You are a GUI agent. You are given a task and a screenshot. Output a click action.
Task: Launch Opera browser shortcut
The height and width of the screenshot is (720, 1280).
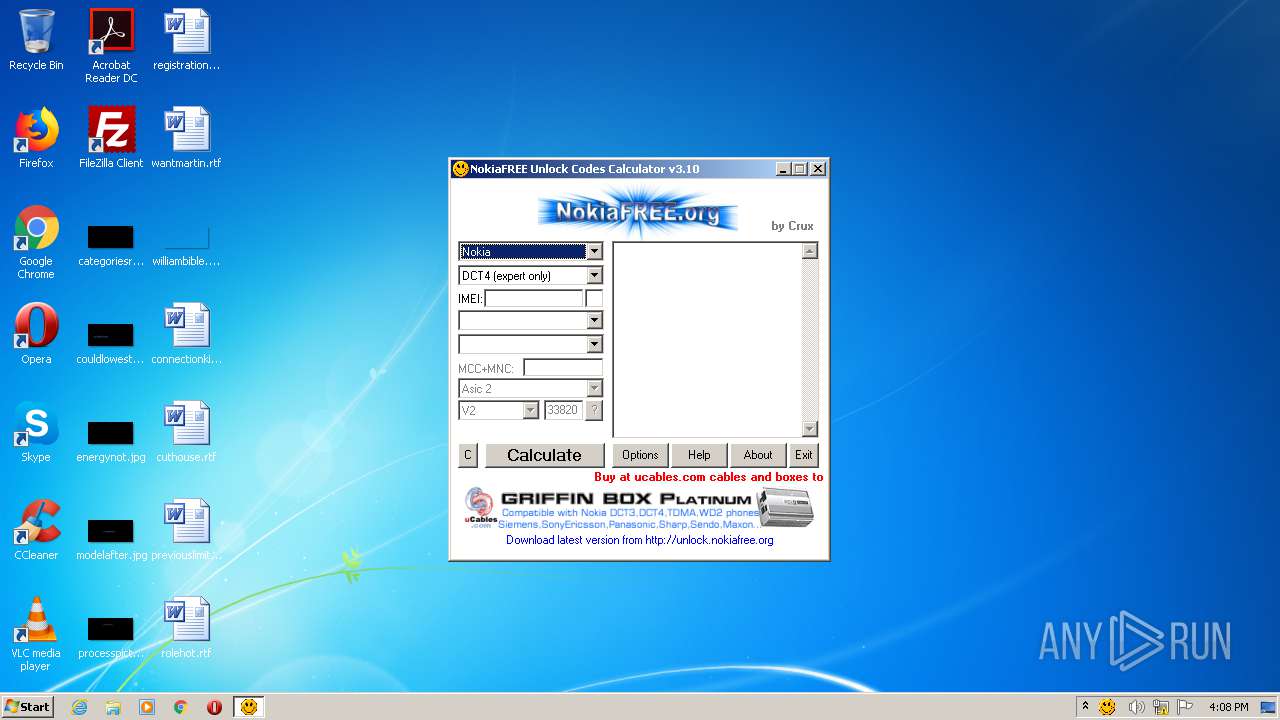36,334
